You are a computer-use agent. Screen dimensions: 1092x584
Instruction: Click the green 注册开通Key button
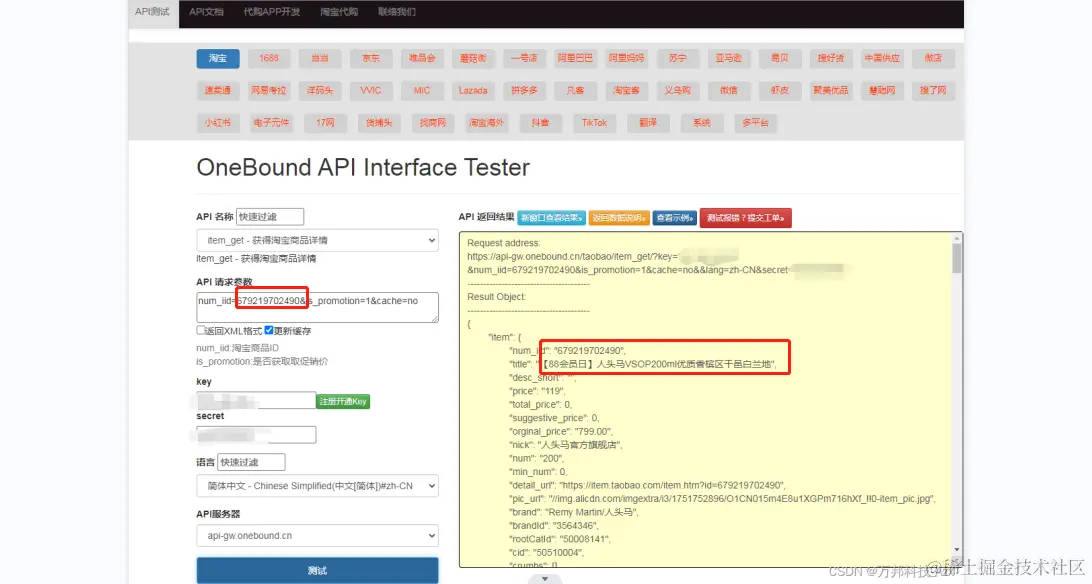click(x=343, y=402)
